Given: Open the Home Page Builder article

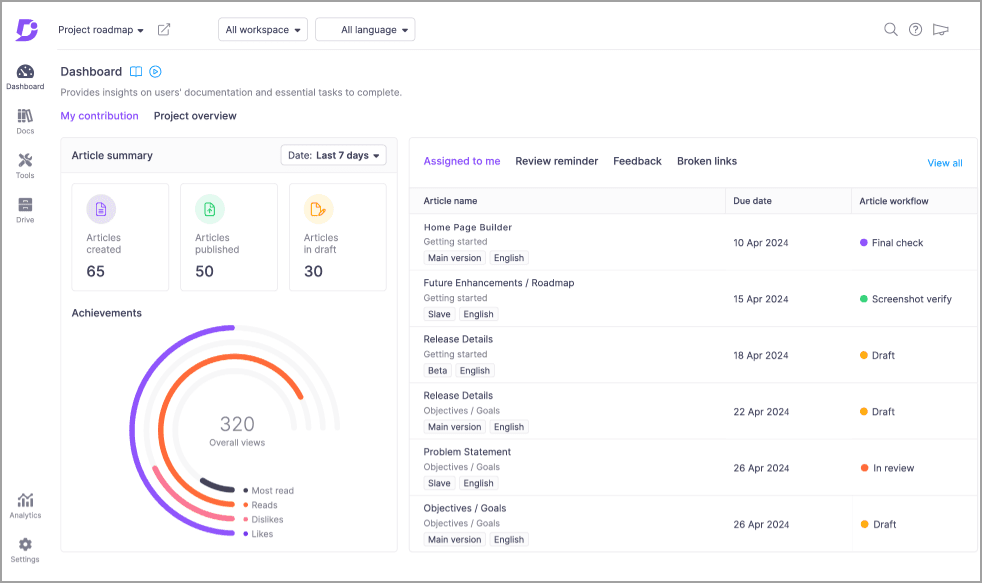Looking at the screenshot, I should [468, 227].
